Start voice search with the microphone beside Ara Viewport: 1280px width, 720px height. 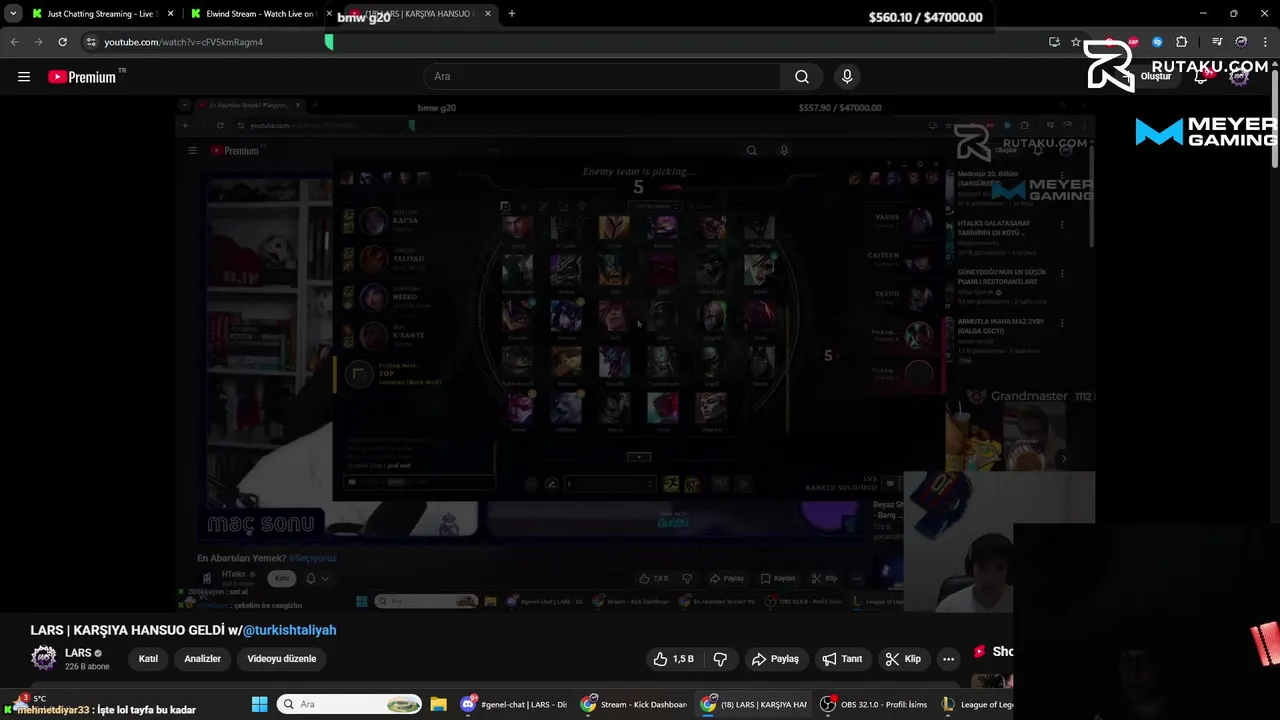tap(847, 77)
